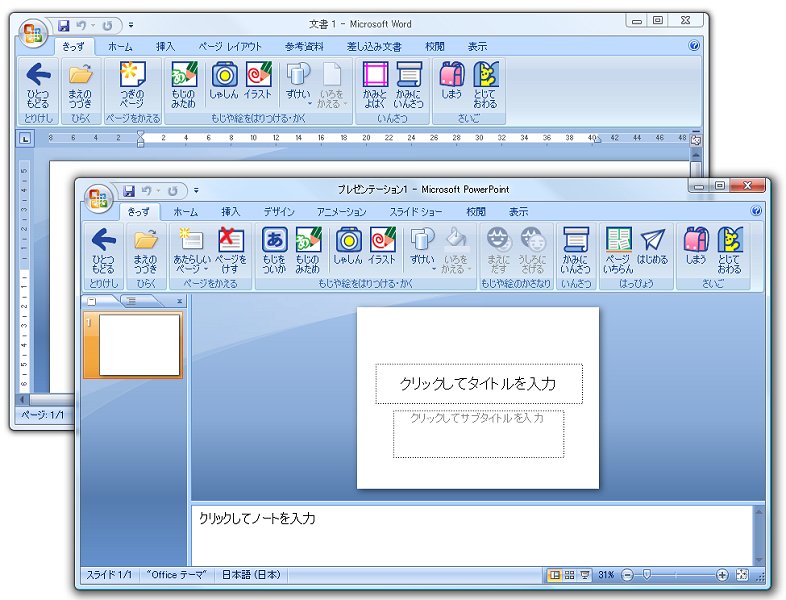Screen dimensions: 786x600
Task: Open PowerPoint quick access customize arrow
Action: coord(196,190)
